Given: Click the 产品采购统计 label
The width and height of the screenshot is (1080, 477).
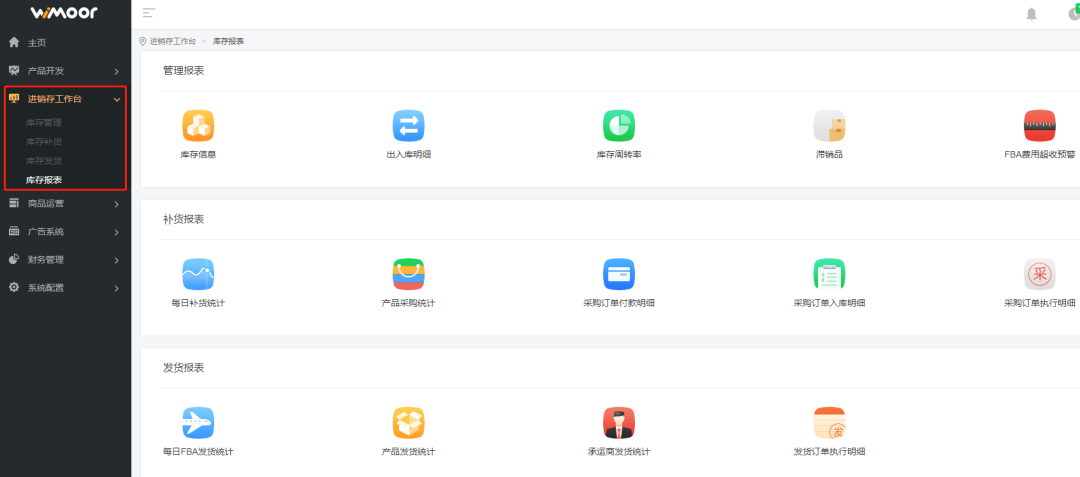Looking at the screenshot, I should pyautogui.click(x=409, y=303).
